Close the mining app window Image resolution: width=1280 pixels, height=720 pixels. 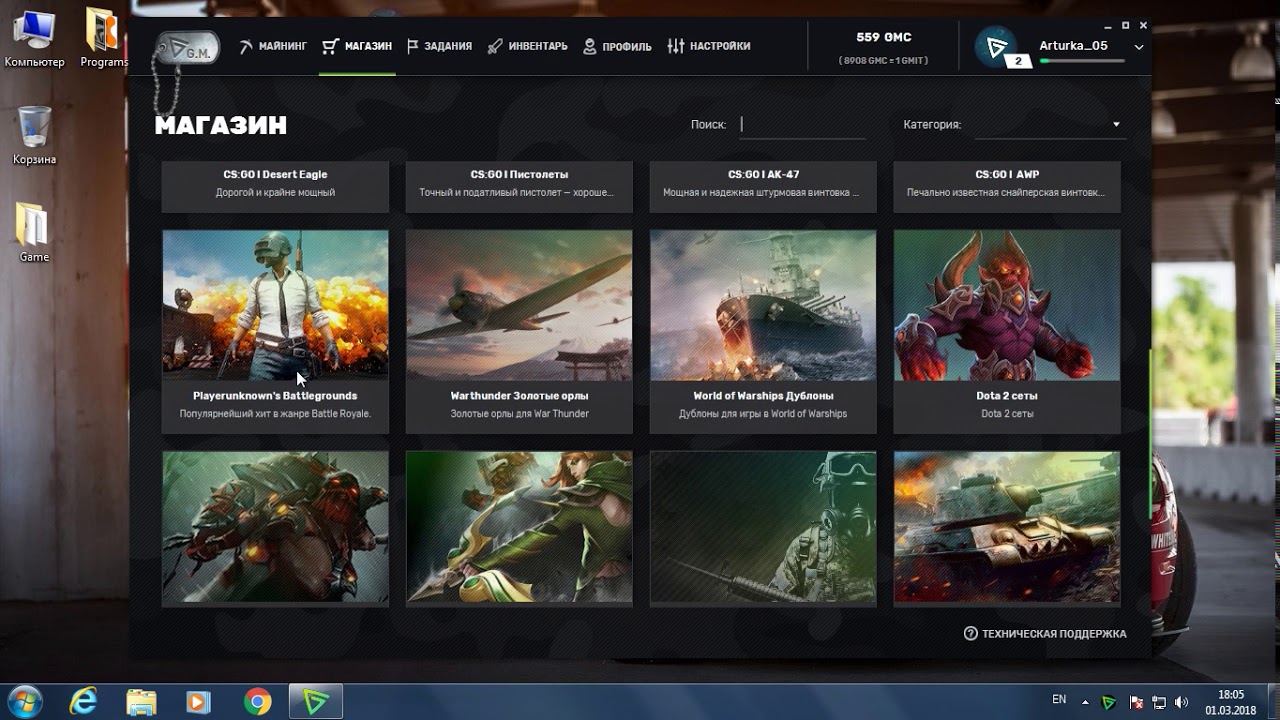pos(1143,26)
